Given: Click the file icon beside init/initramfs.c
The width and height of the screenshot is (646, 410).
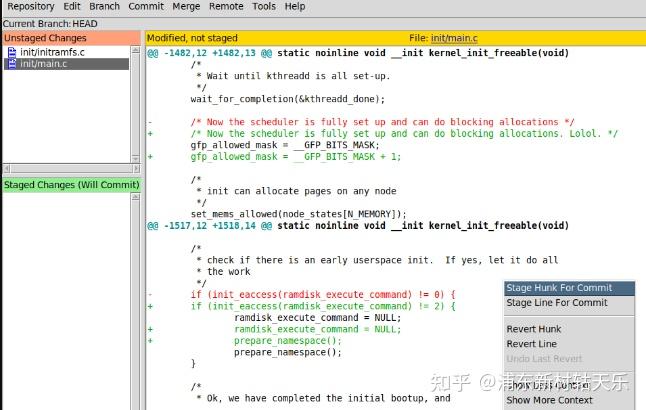Looking at the screenshot, I should point(12,52).
